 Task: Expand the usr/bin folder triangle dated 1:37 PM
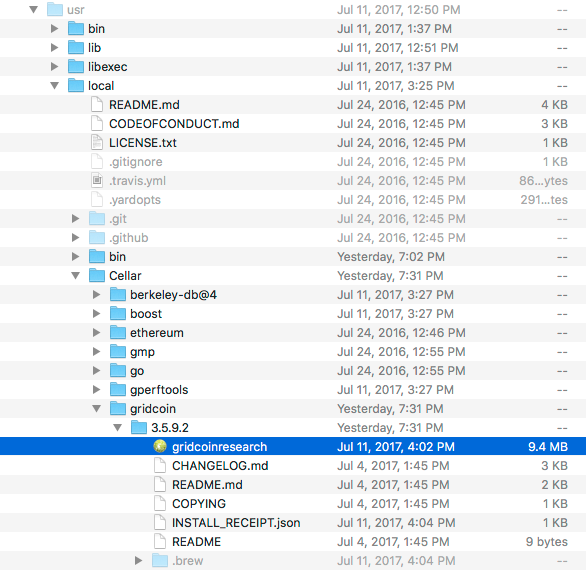[55, 28]
